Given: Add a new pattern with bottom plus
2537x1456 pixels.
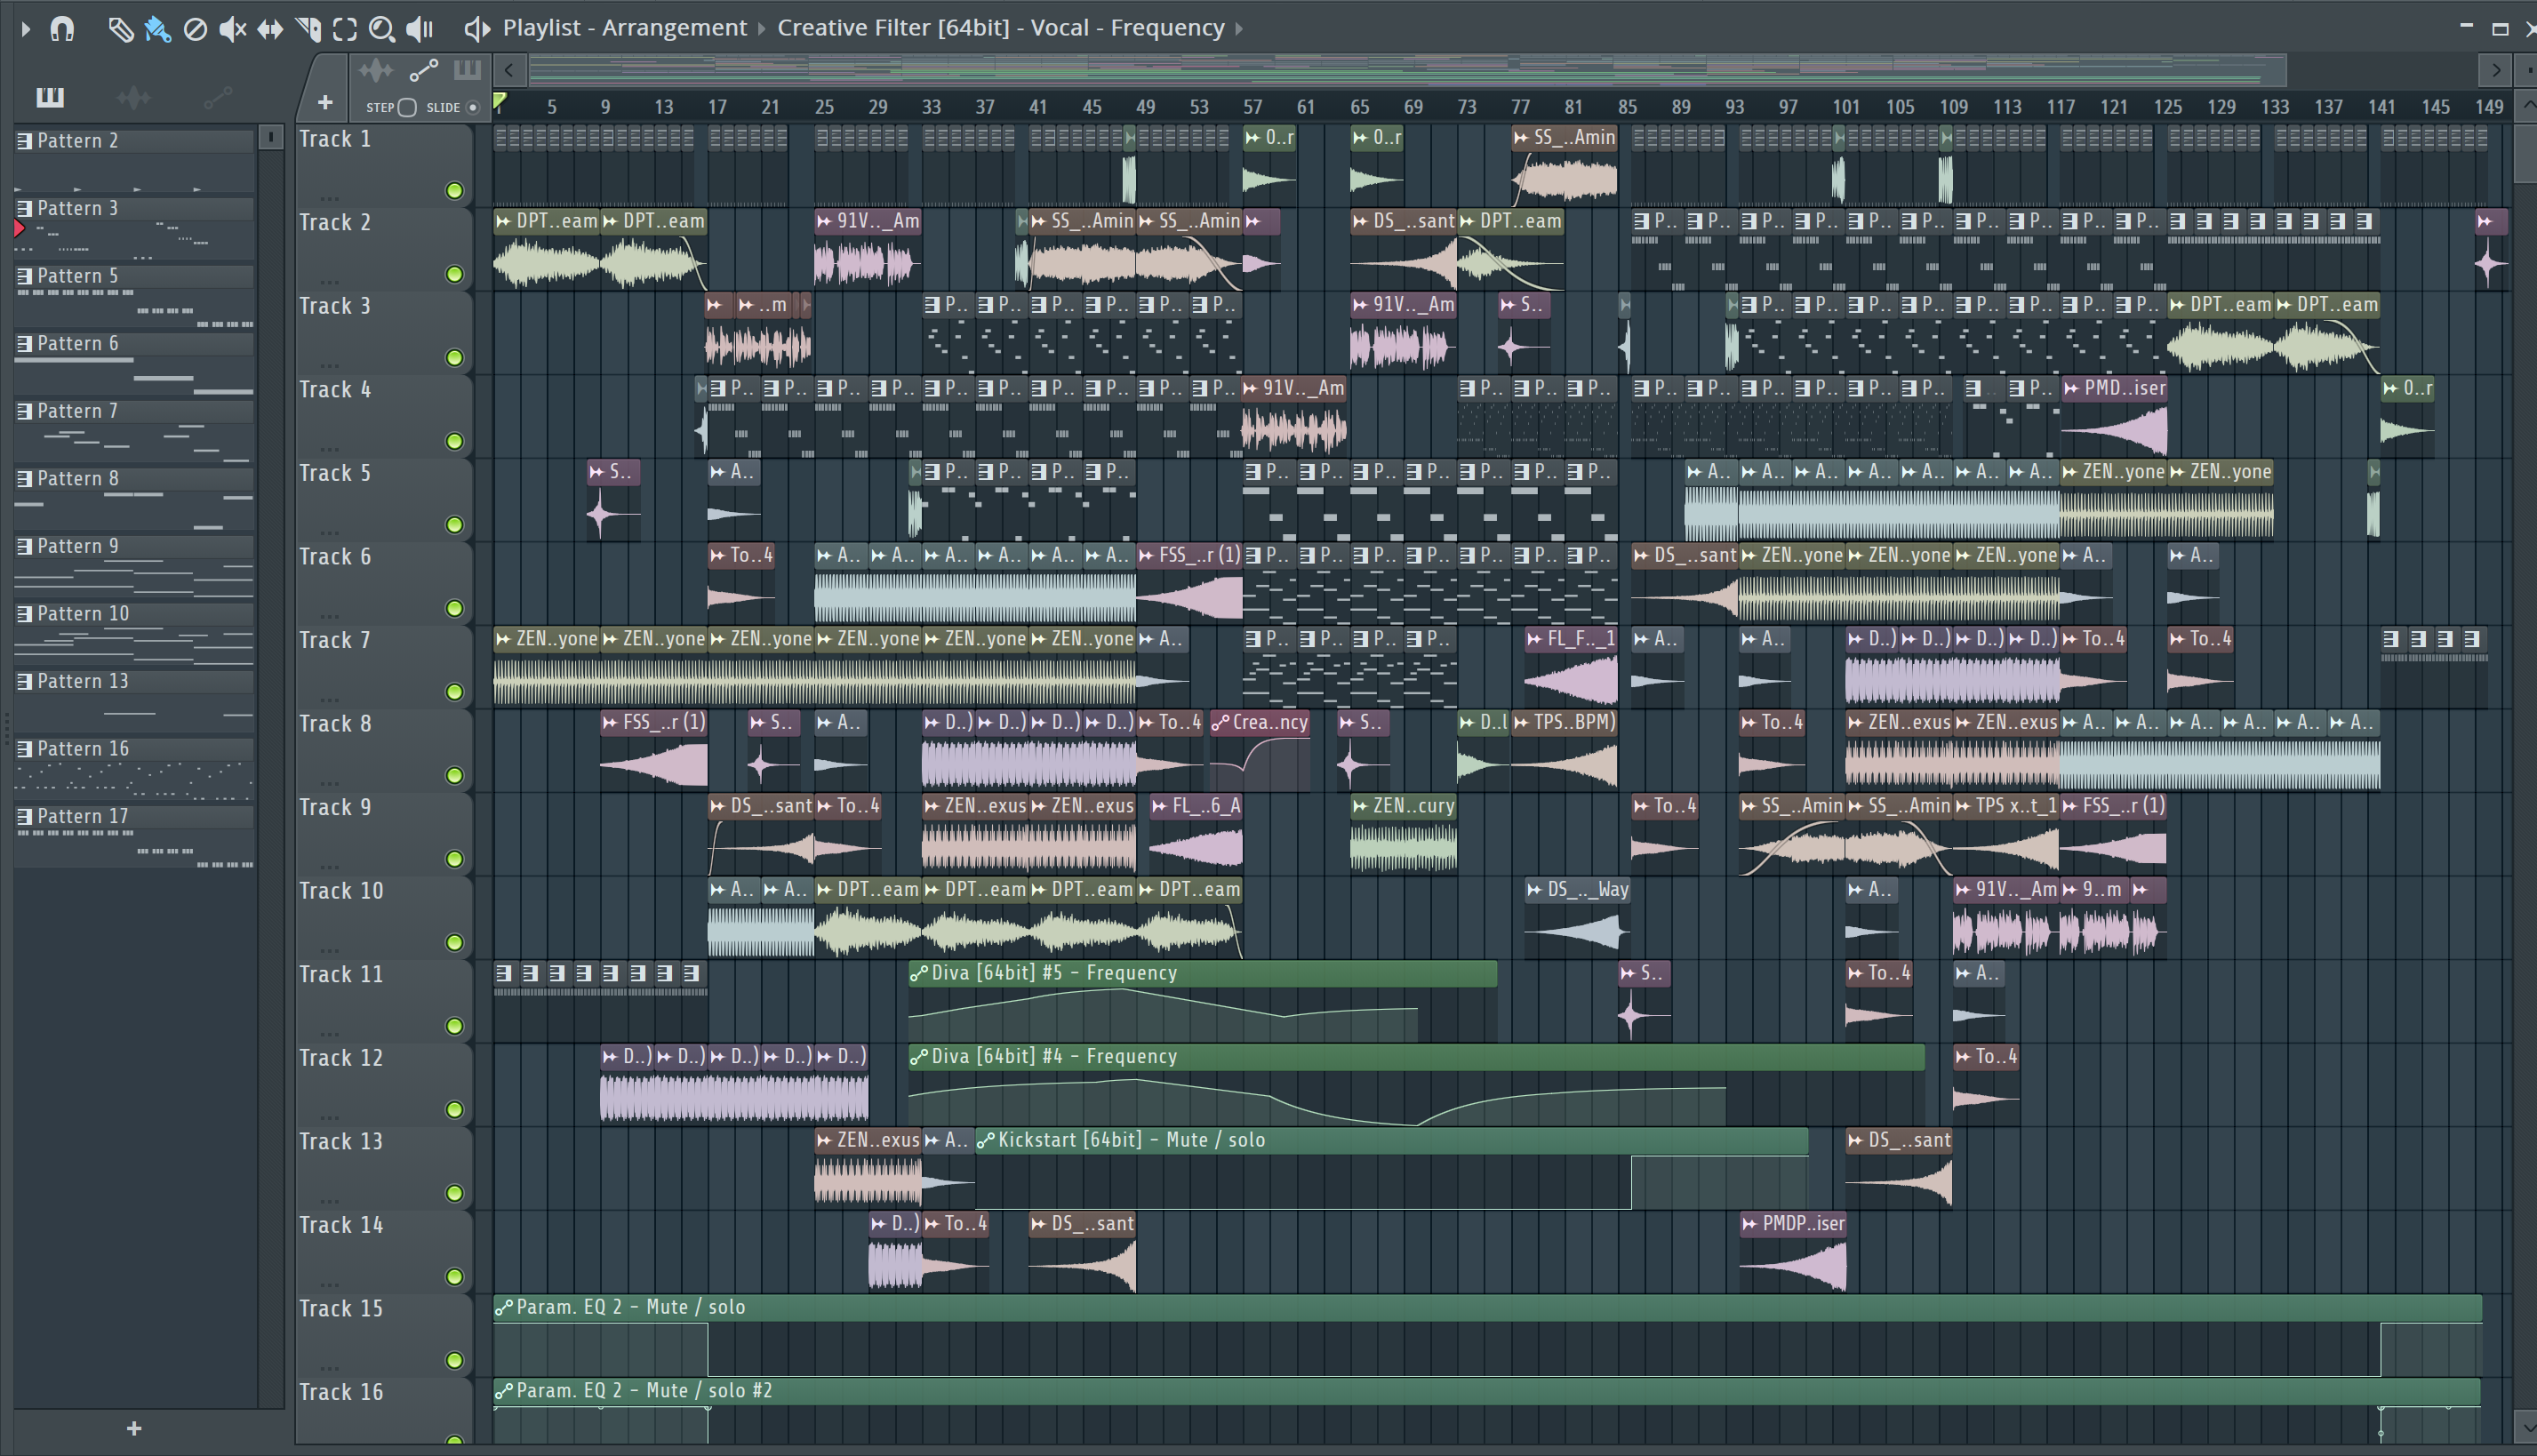Looking at the screenshot, I should tap(134, 1429).
